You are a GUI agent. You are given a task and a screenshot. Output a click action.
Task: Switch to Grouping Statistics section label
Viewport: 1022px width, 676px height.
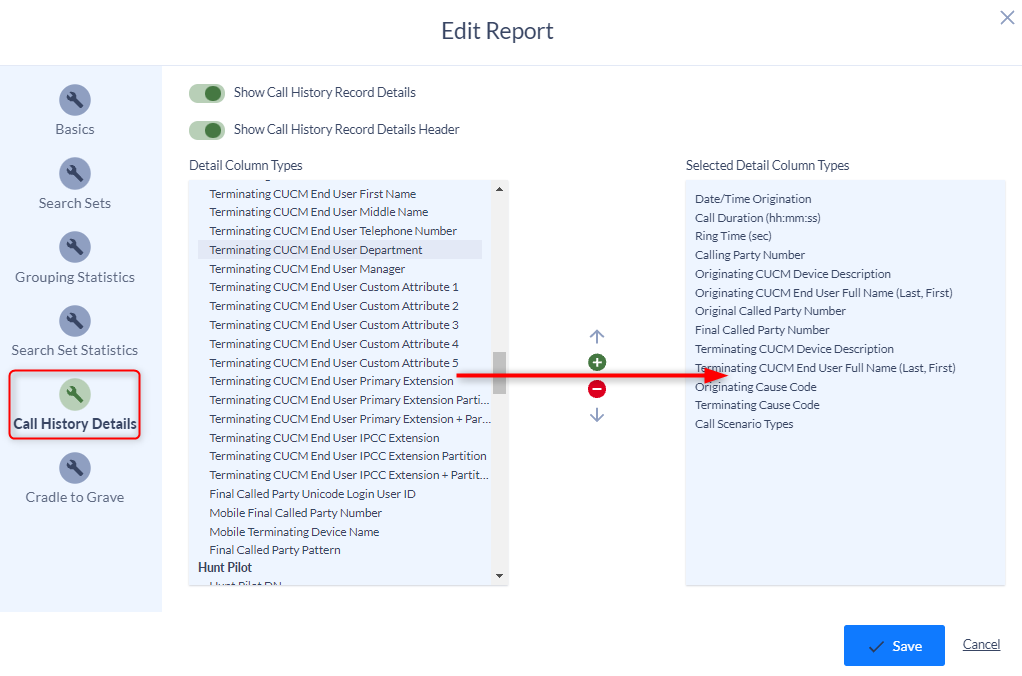point(75,277)
